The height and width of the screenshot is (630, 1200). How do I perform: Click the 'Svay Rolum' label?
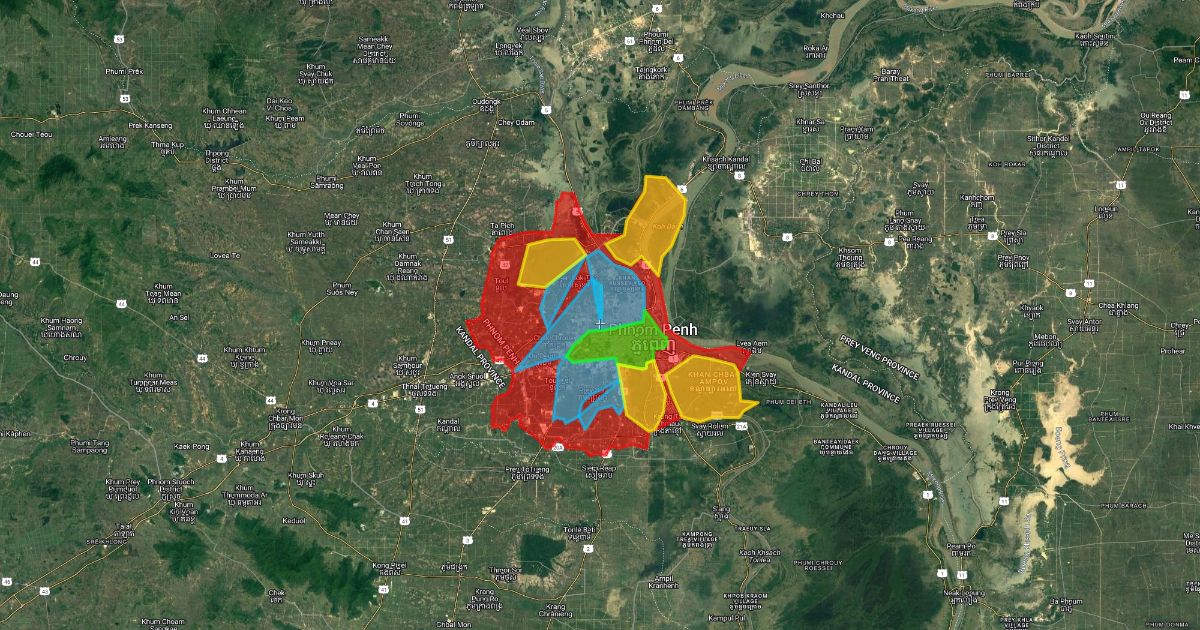point(712,426)
